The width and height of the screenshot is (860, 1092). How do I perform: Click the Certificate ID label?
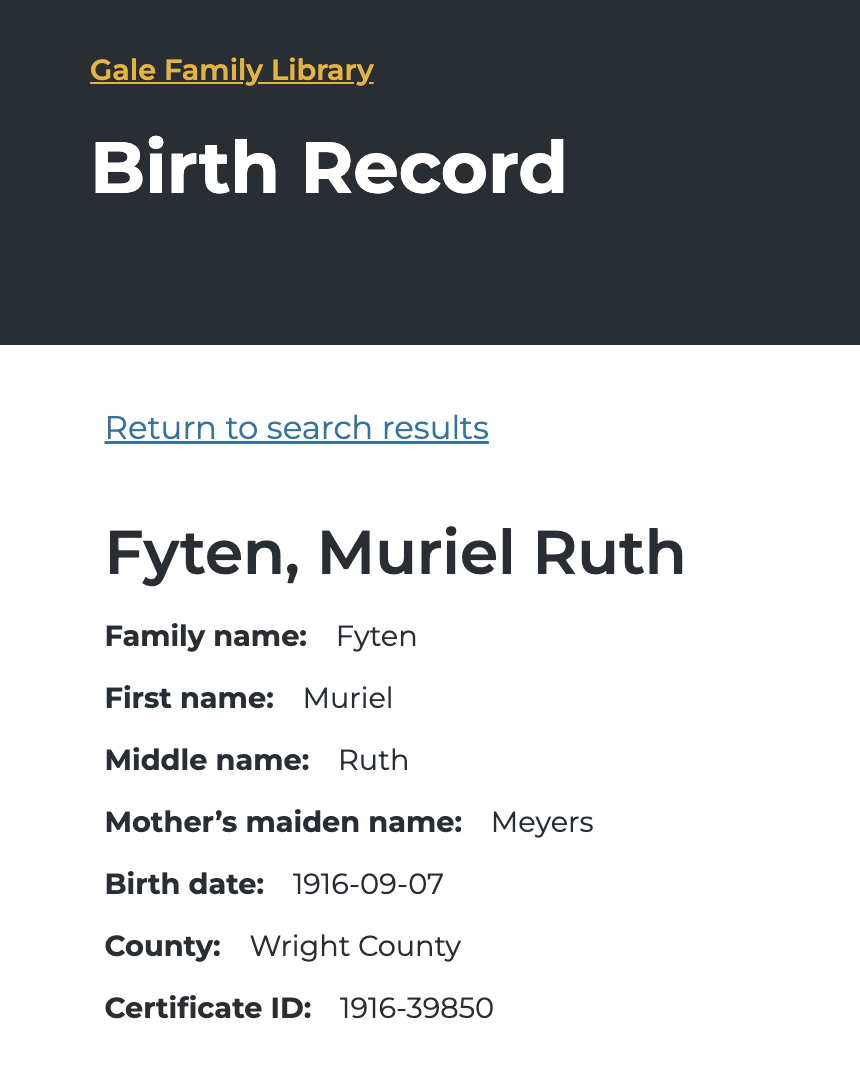208,1008
